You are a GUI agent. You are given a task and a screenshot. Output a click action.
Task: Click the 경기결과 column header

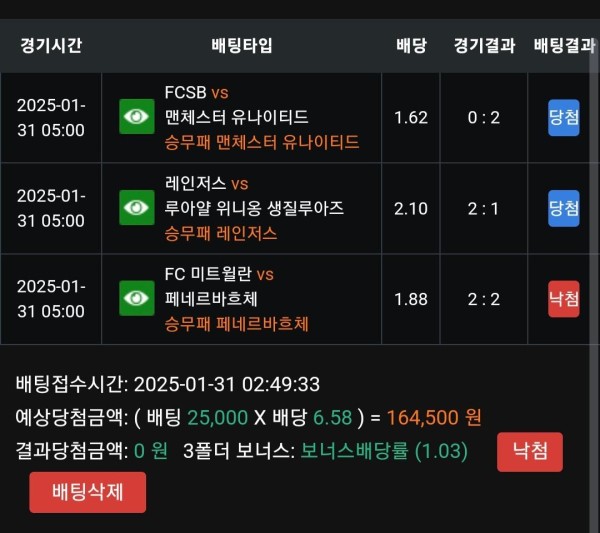point(484,46)
